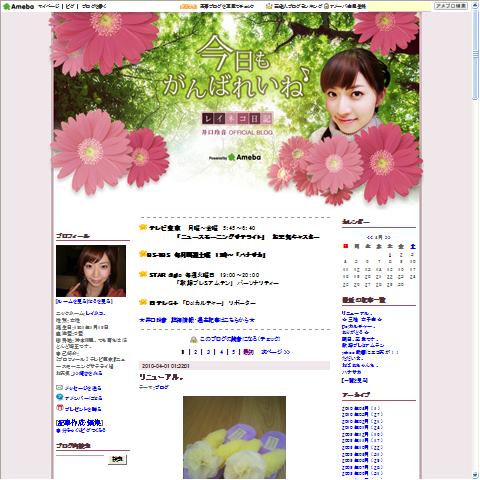Image resolution: width=480 pixels, height=480 pixels.
Task: Go to page 3 of posts
Action: click(208, 352)
